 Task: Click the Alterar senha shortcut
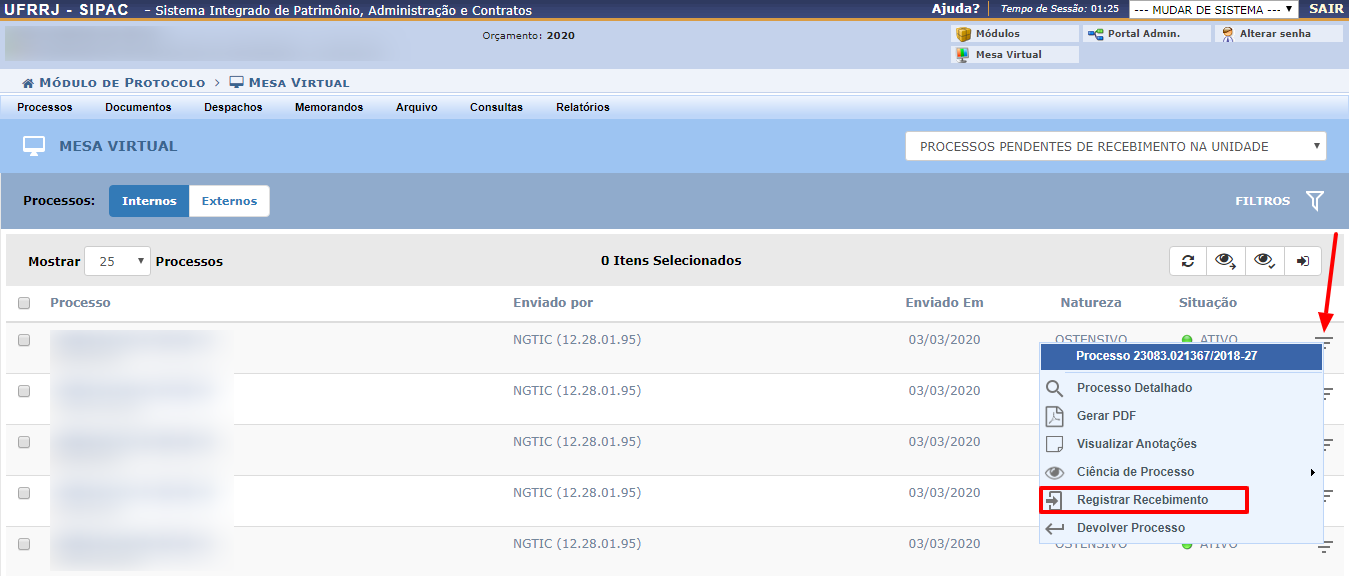coord(1277,34)
